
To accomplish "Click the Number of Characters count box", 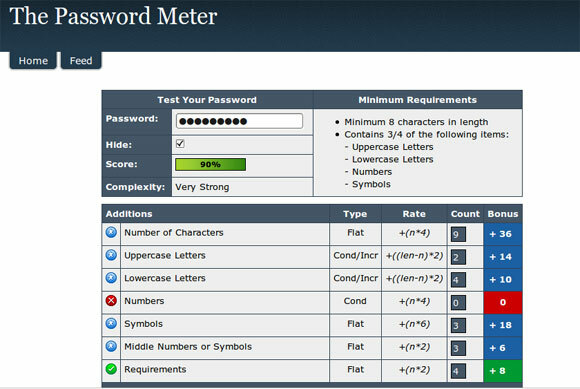I will [458, 234].
